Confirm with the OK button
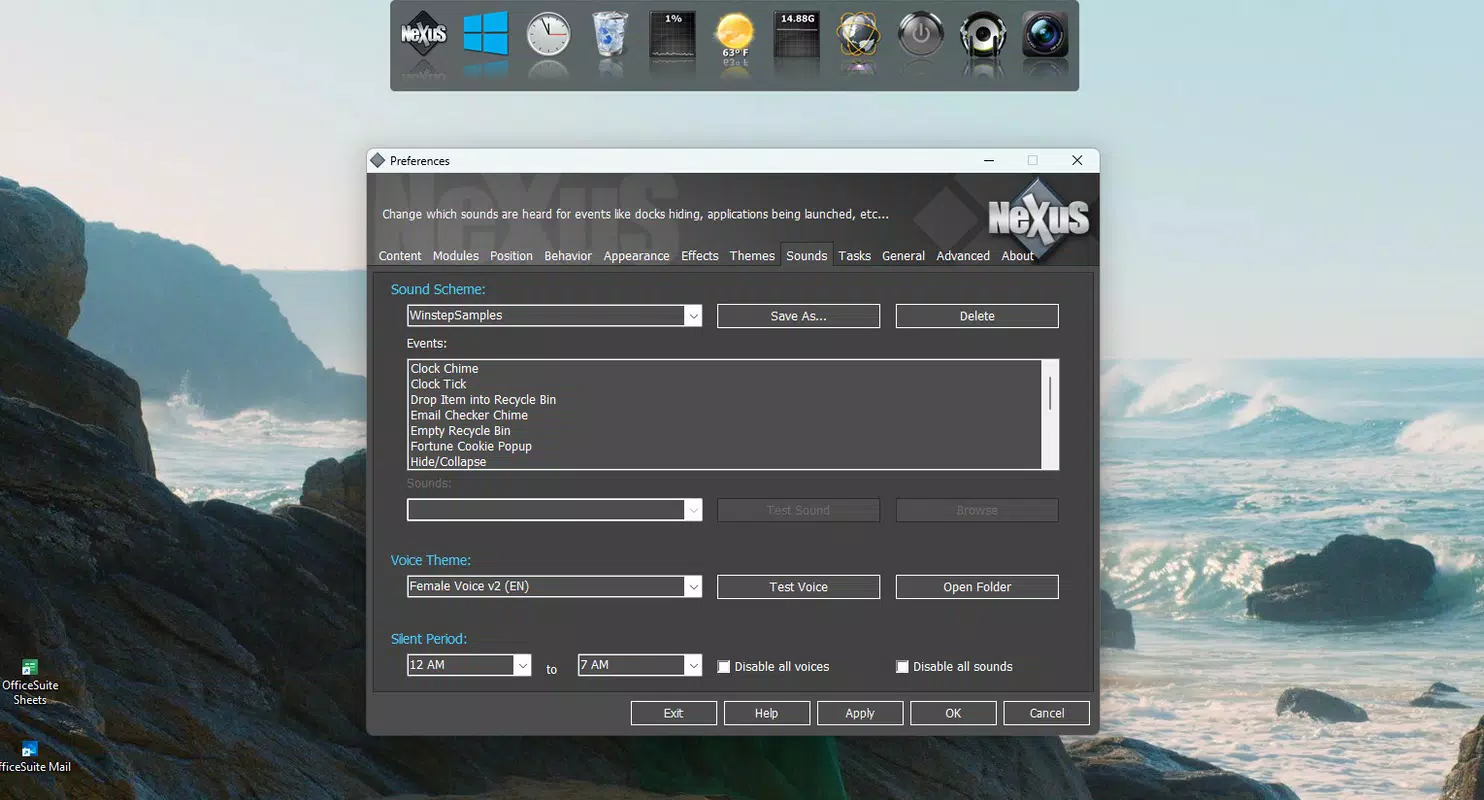1484x800 pixels. point(953,713)
